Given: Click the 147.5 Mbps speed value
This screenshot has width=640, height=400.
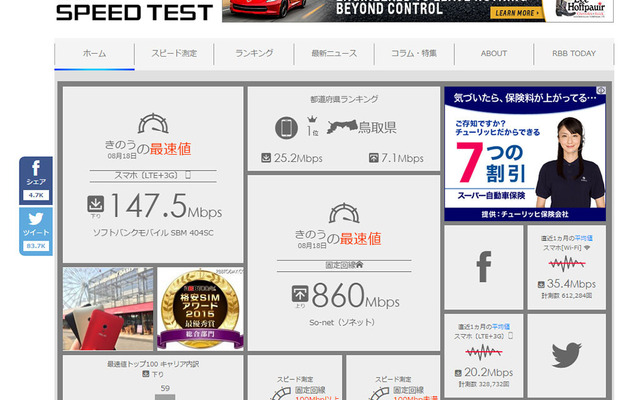Looking at the screenshot, I should 166,205.
